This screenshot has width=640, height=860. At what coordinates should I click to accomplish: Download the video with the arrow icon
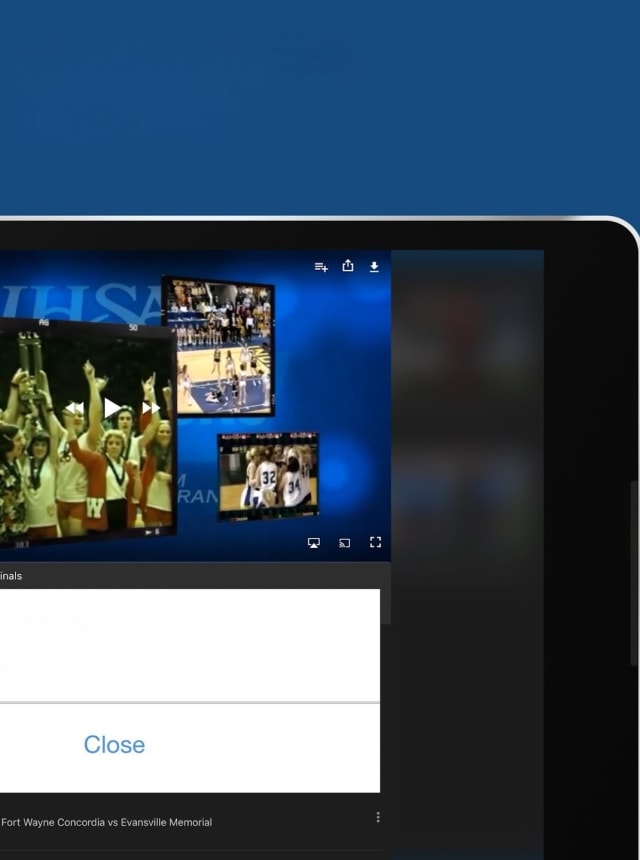click(374, 267)
